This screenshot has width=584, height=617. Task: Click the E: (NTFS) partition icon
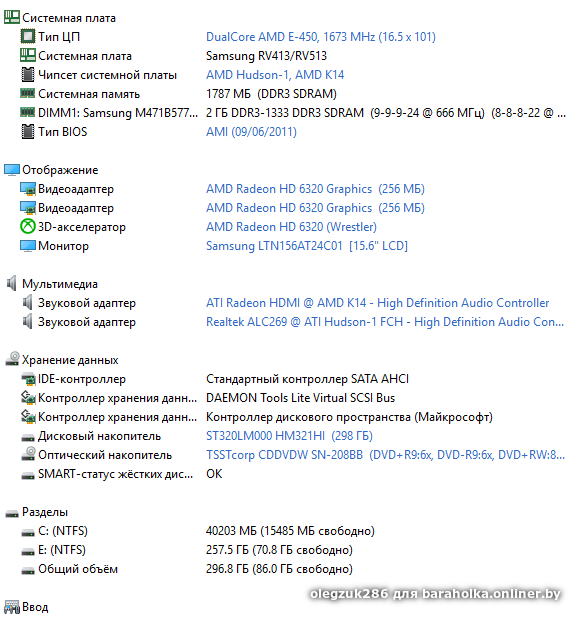pos(28,551)
